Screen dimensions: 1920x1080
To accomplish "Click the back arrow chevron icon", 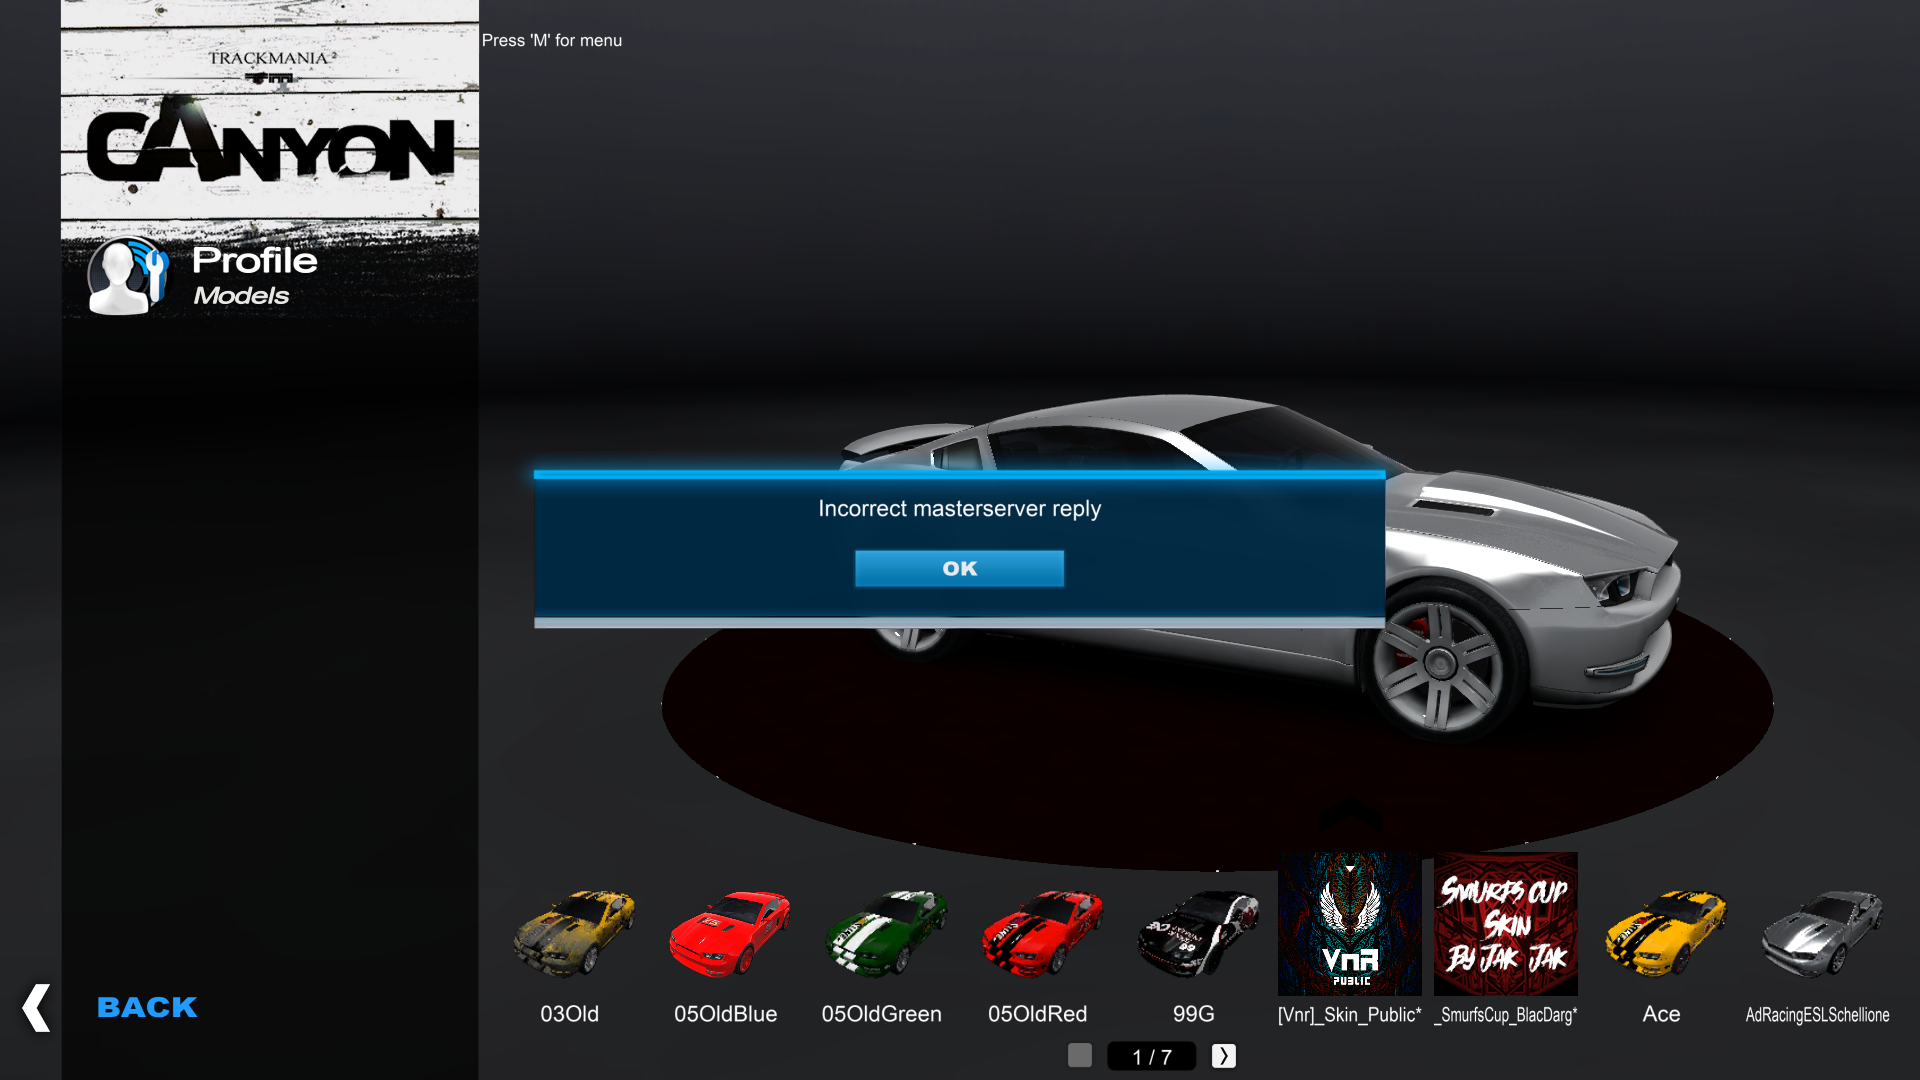I will click(x=36, y=1007).
